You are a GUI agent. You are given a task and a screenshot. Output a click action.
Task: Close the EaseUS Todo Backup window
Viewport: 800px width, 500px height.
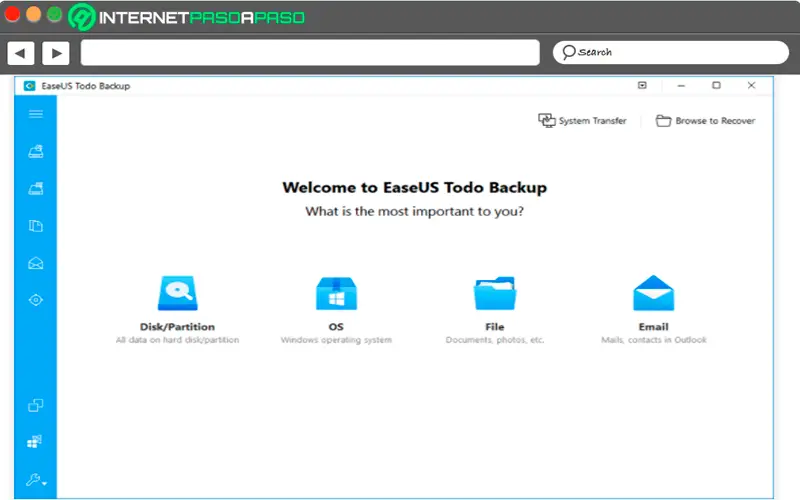(752, 85)
